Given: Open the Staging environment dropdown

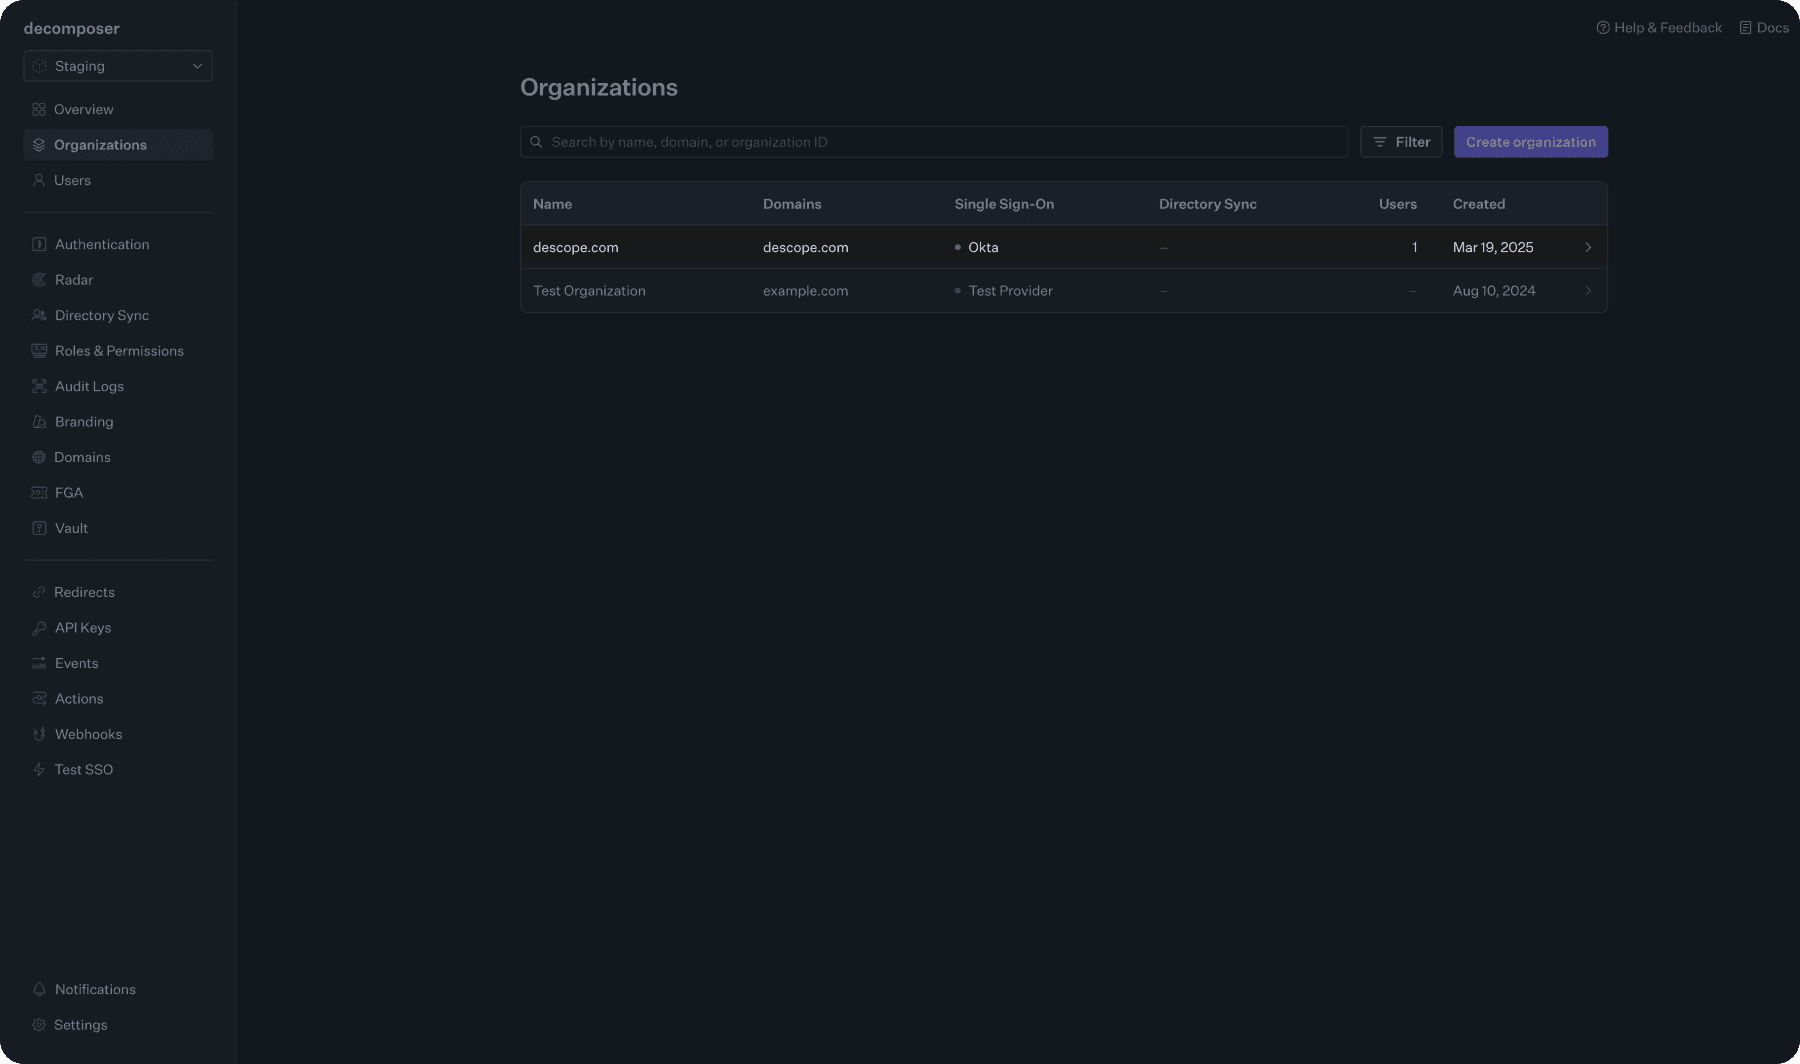Looking at the screenshot, I should (118, 66).
